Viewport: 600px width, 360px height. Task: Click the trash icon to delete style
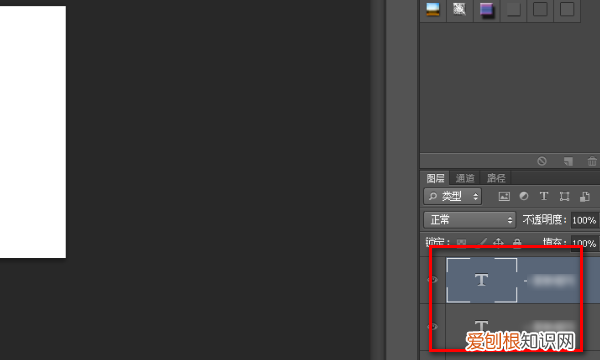click(x=592, y=161)
